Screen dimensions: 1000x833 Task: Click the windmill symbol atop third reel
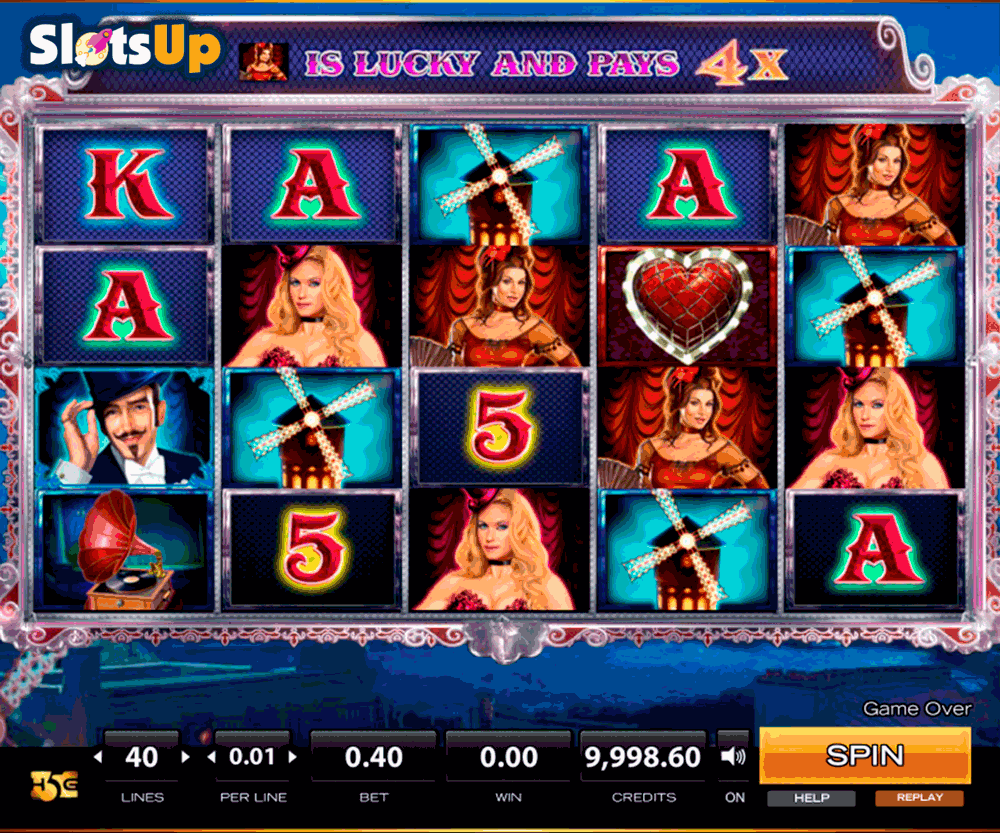[x=499, y=185]
